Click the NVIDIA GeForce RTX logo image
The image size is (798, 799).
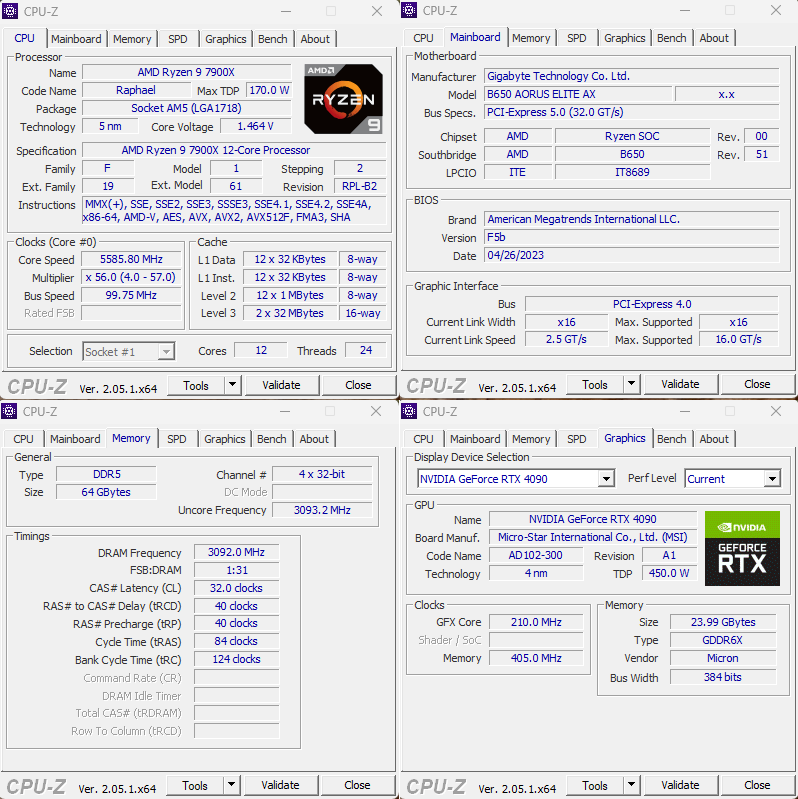pos(742,548)
